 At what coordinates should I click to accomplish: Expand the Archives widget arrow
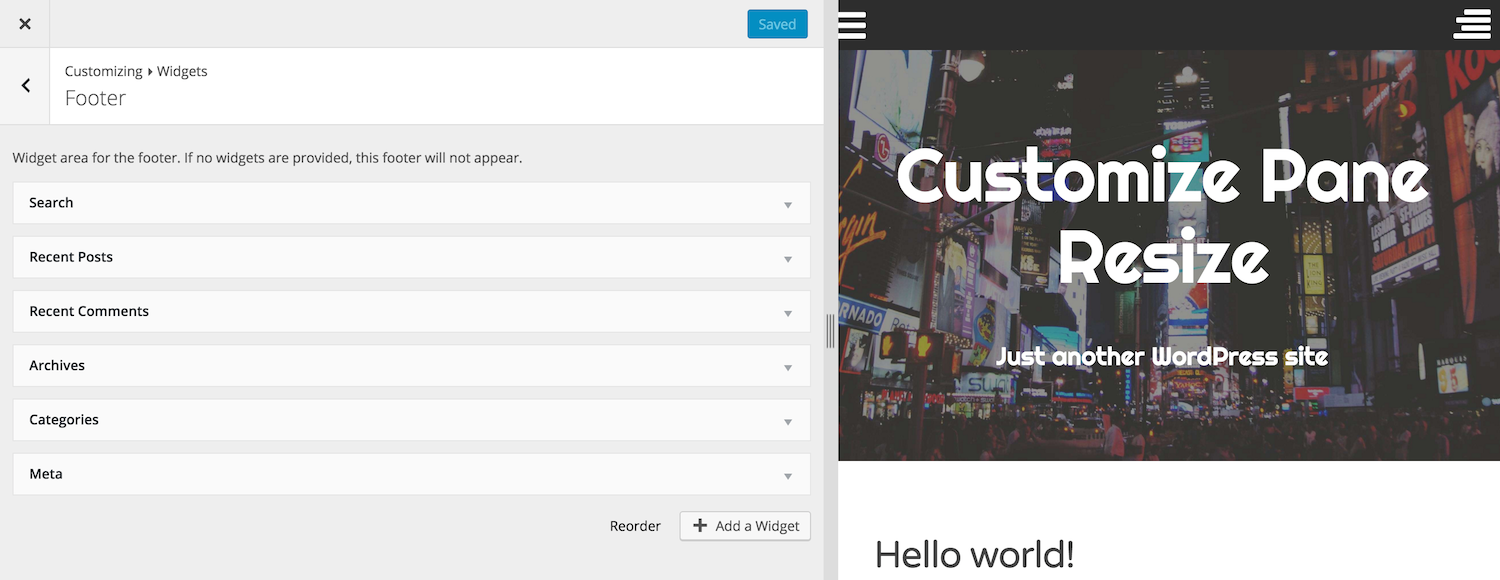click(788, 367)
